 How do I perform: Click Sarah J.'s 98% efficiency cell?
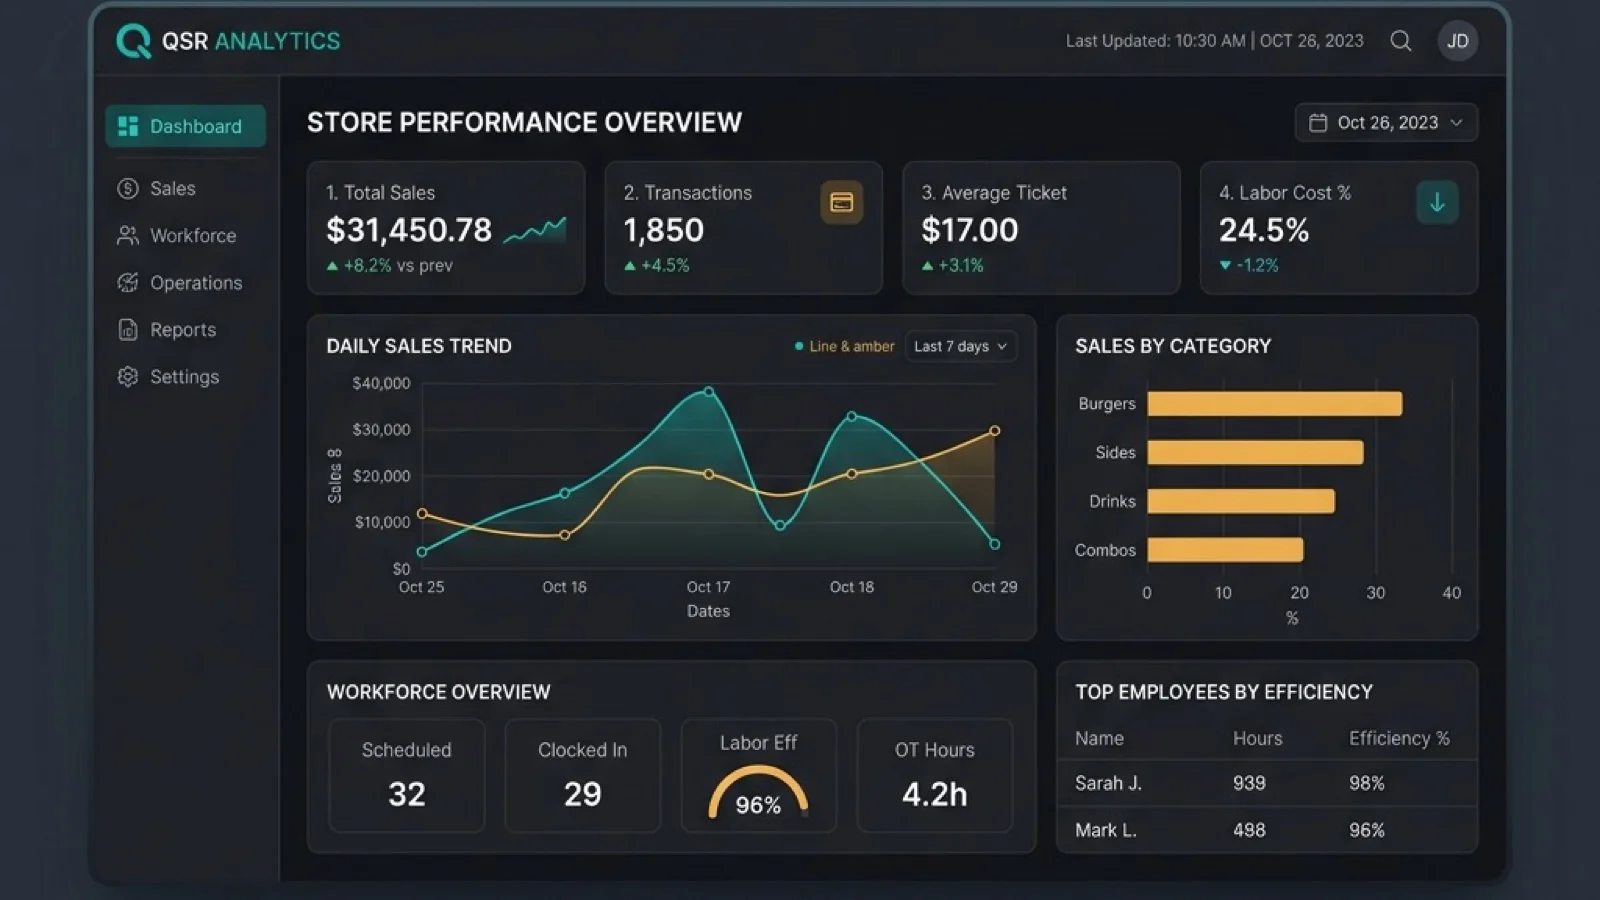click(x=1367, y=783)
